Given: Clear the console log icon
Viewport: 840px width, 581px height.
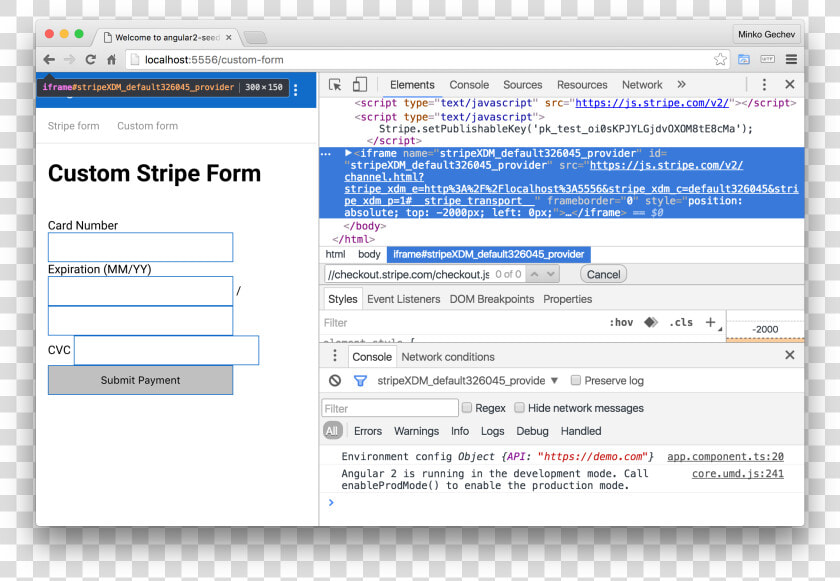Looking at the screenshot, I should point(335,381).
